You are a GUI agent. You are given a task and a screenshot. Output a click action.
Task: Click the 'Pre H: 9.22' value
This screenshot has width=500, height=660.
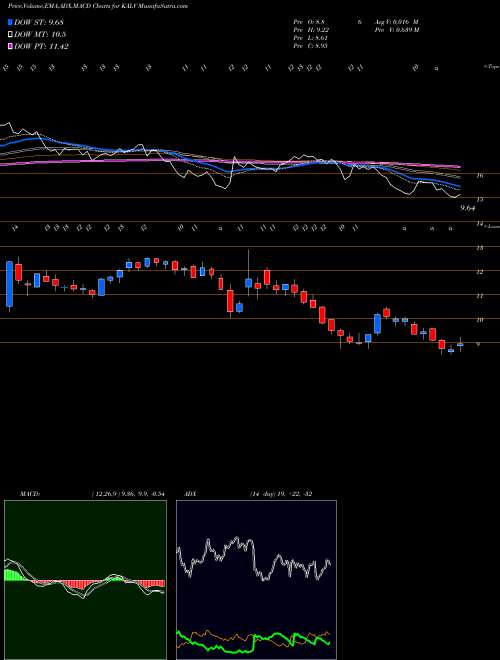pyautogui.click(x=311, y=30)
